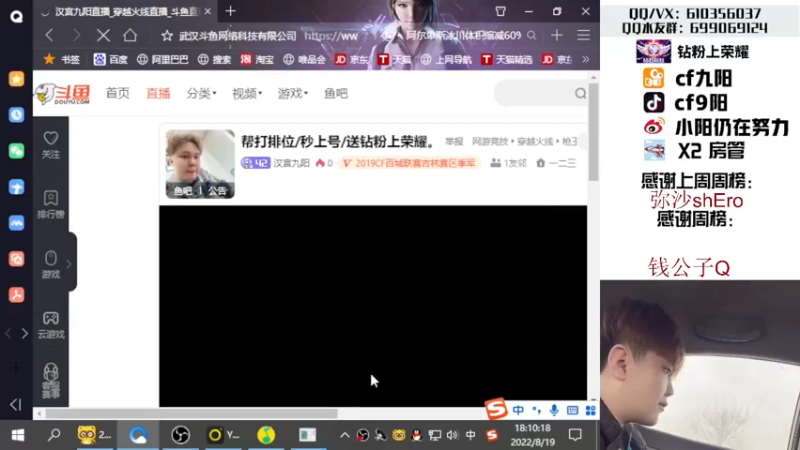
Task: Click search magnifier in browser search box
Action: (532, 35)
